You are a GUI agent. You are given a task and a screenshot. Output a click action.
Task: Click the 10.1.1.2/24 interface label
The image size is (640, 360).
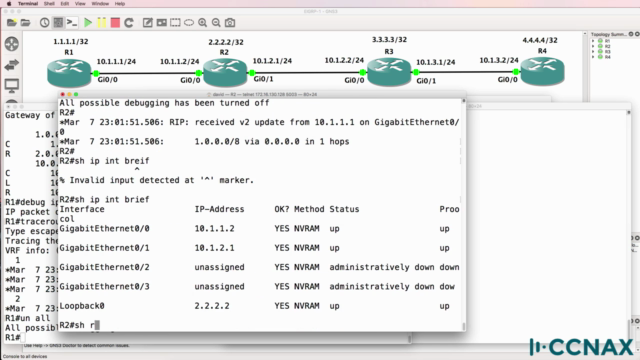[x=180, y=62]
